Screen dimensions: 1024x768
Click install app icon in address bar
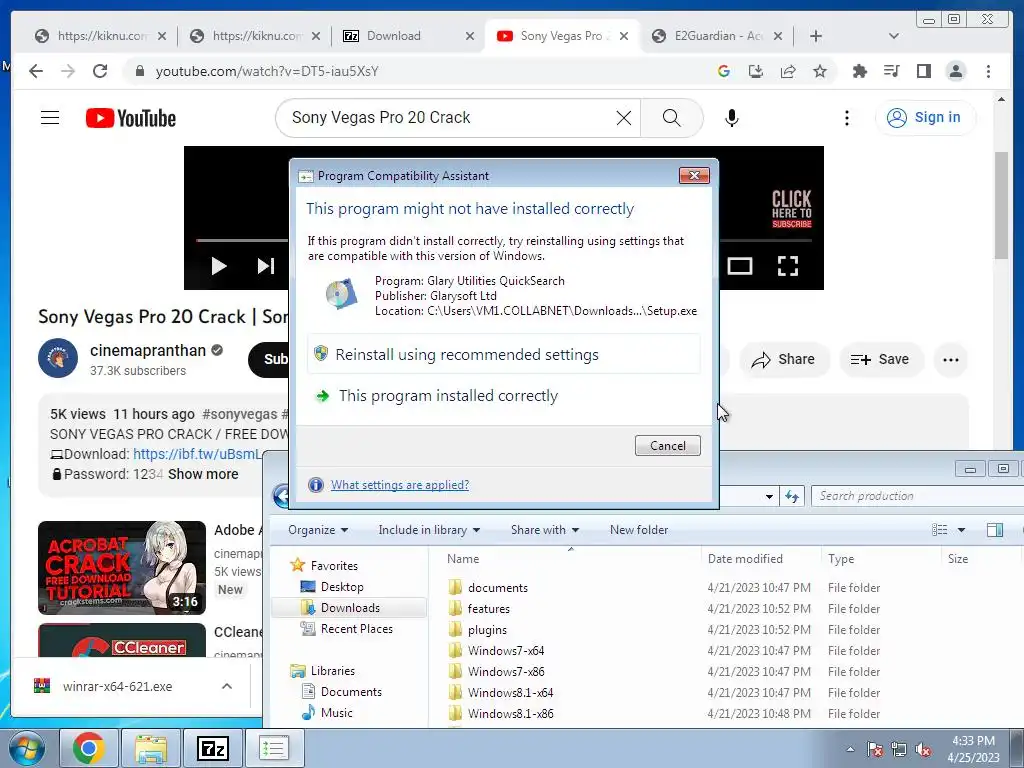click(x=756, y=71)
